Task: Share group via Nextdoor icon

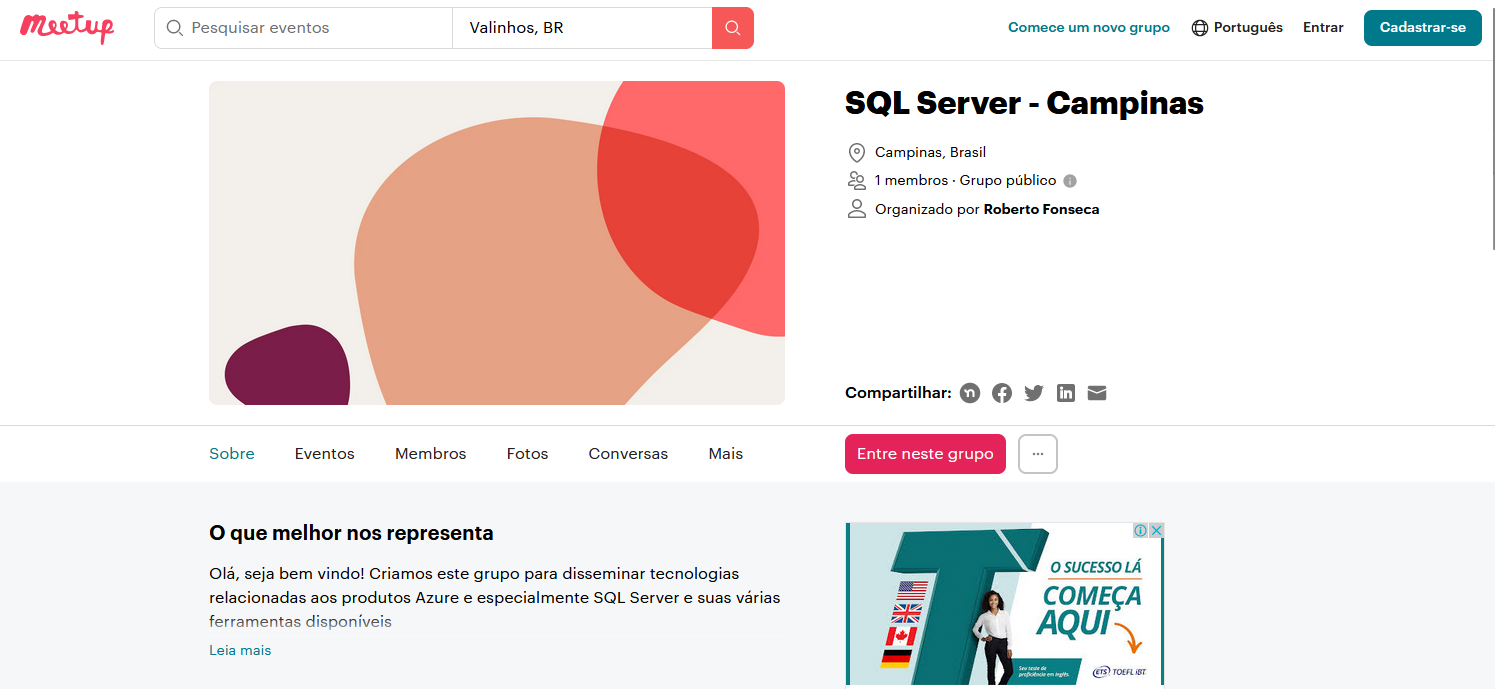Action: 970,393
